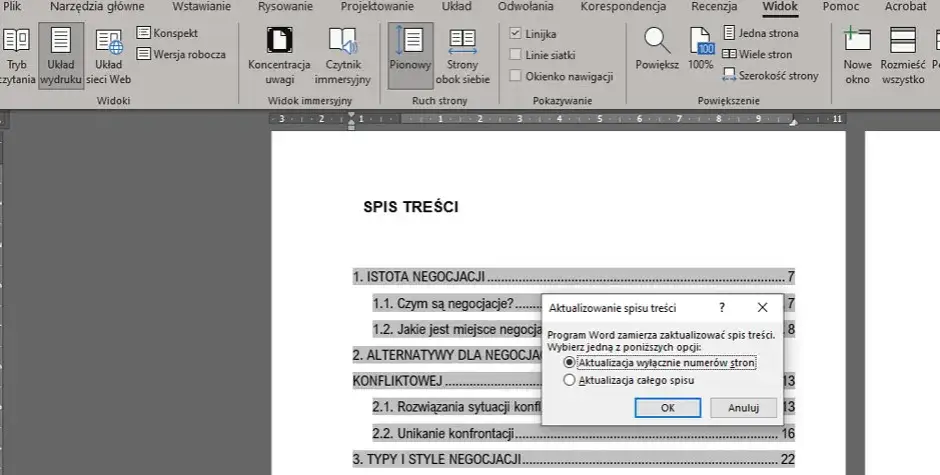Open Tryb czytania reading mode view
This screenshot has height=475, width=940.
click(16, 56)
